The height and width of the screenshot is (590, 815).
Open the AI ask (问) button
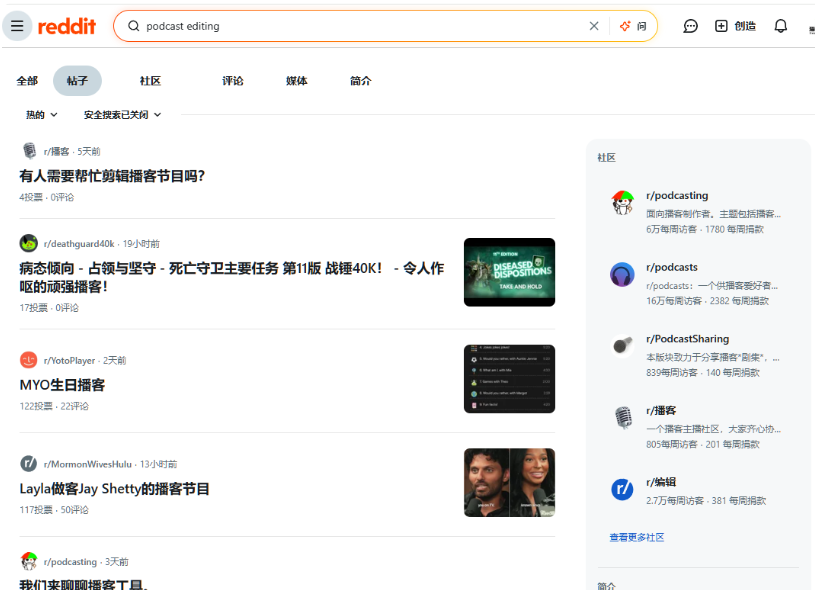pyautogui.click(x=634, y=26)
